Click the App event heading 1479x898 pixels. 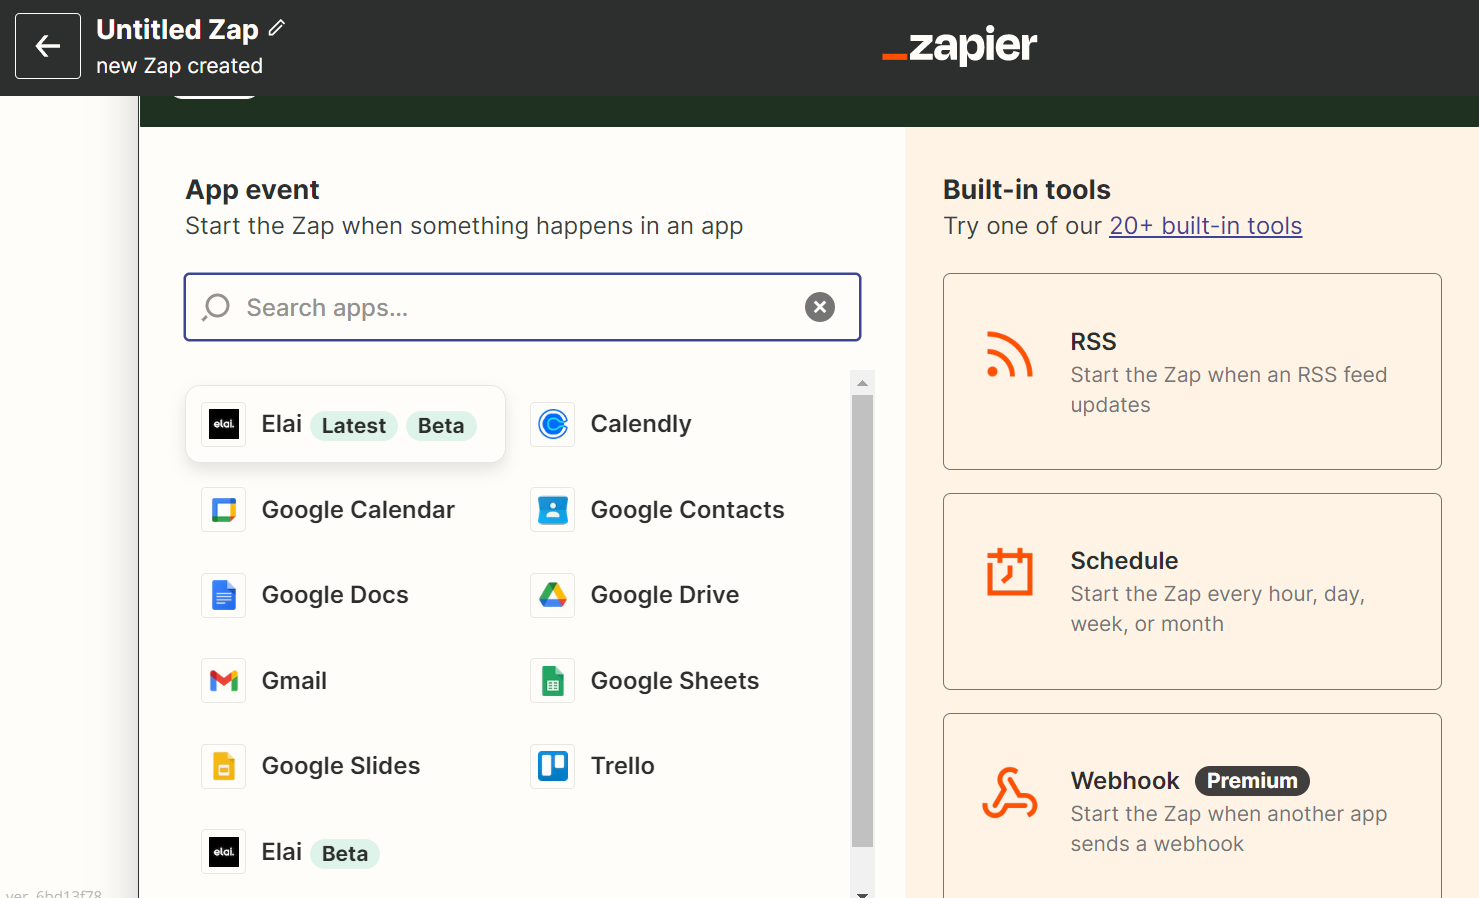[253, 190]
